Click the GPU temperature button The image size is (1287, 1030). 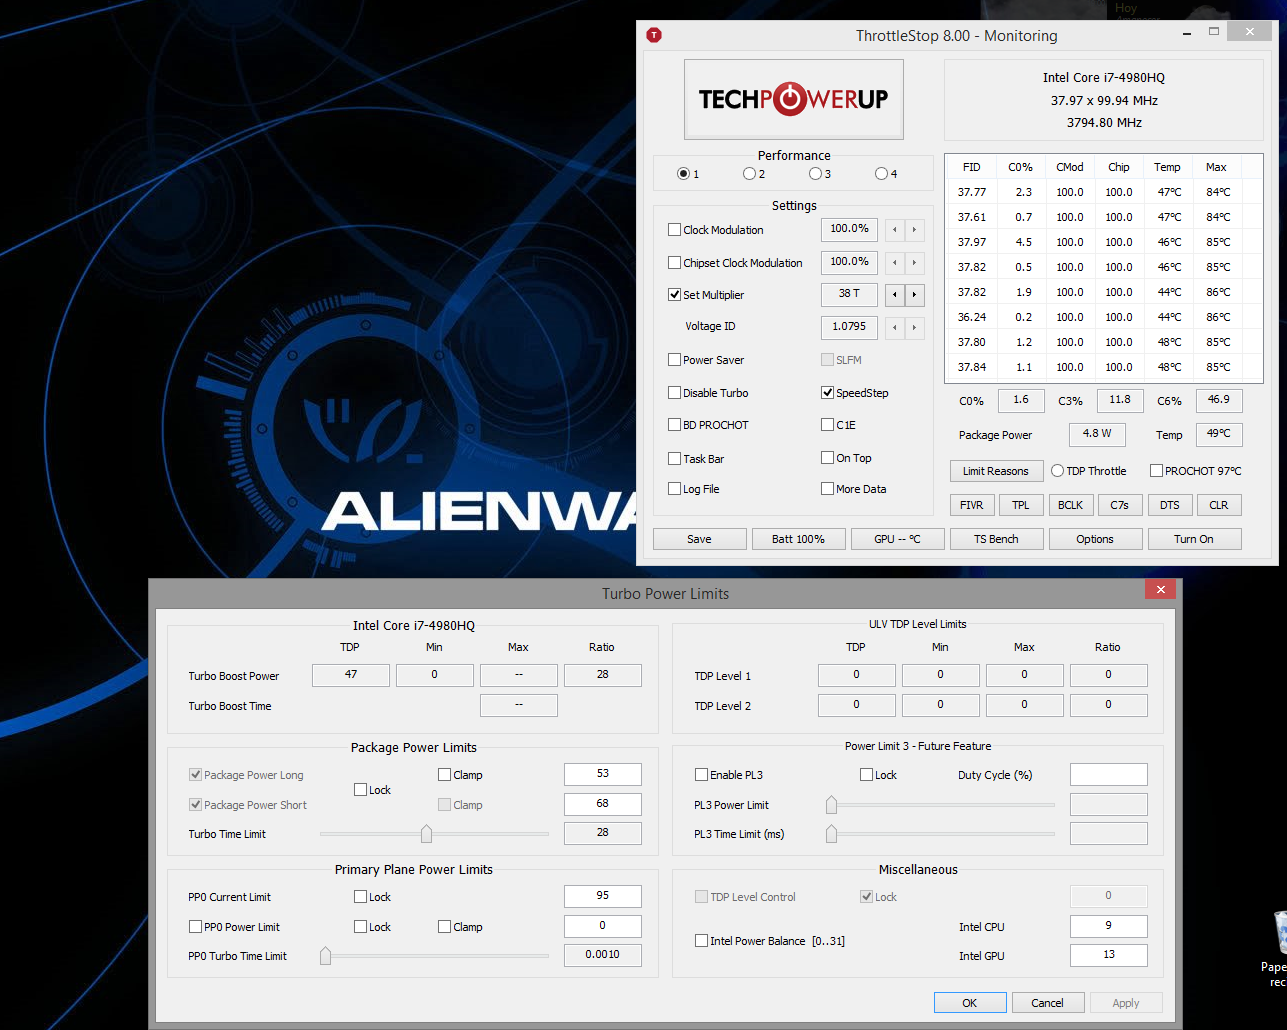tap(897, 539)
